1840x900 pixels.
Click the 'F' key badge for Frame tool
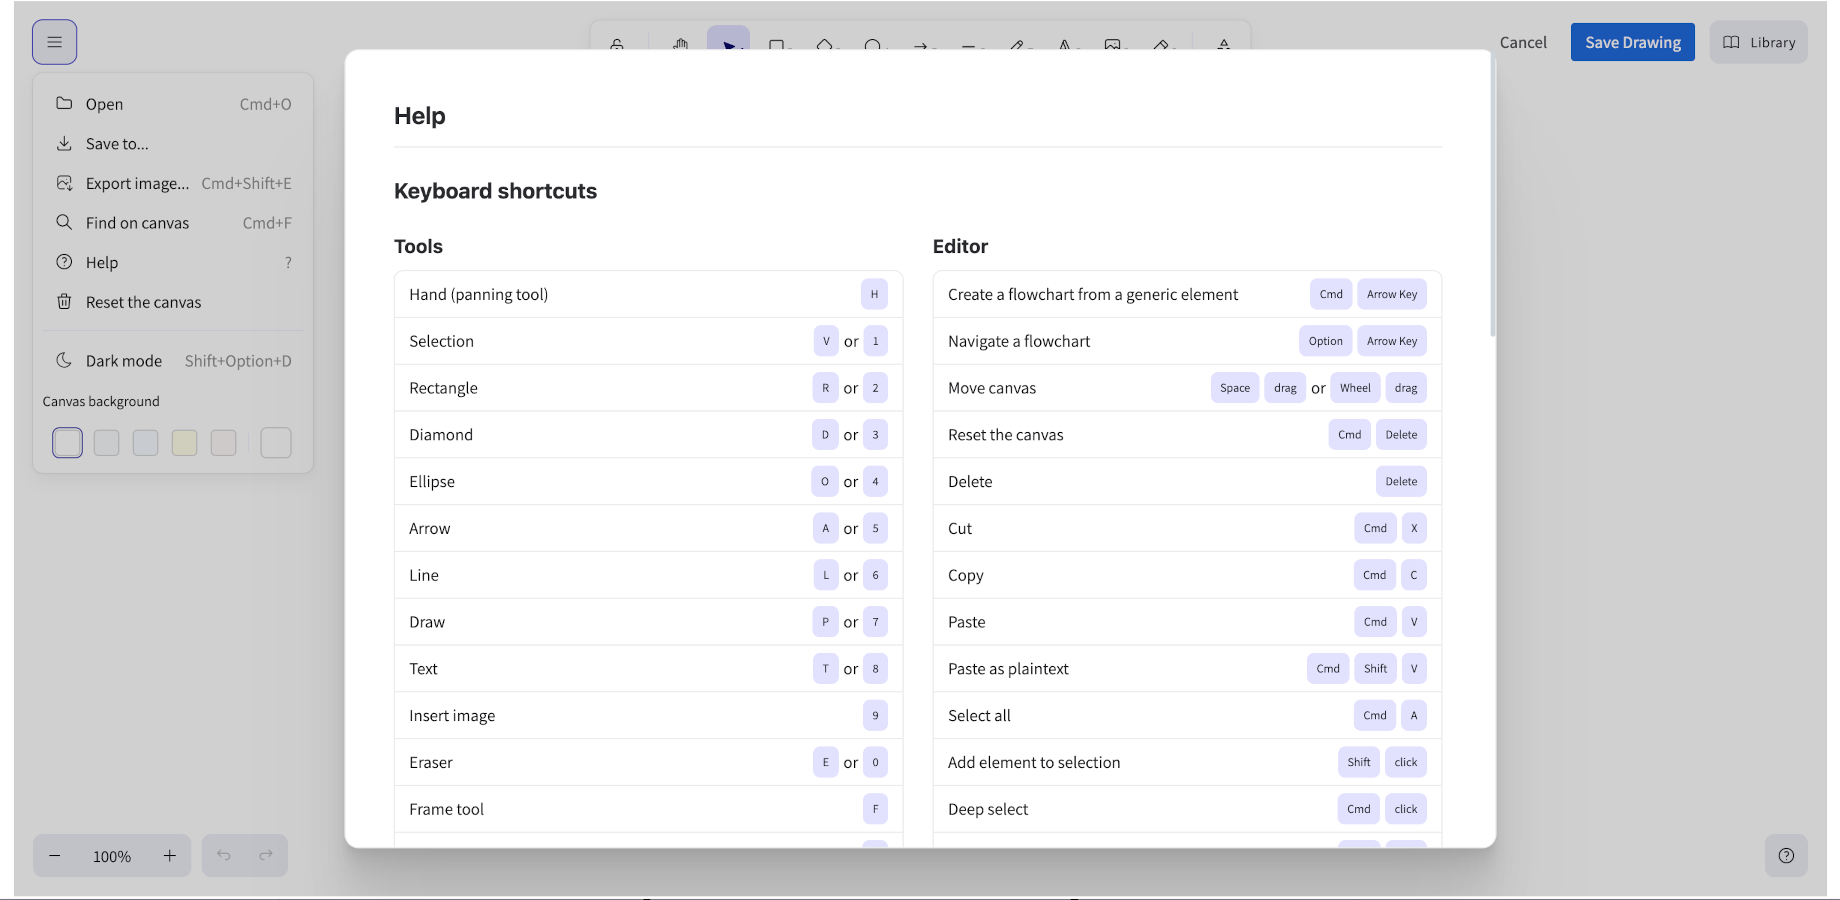(x=875, y=809)
